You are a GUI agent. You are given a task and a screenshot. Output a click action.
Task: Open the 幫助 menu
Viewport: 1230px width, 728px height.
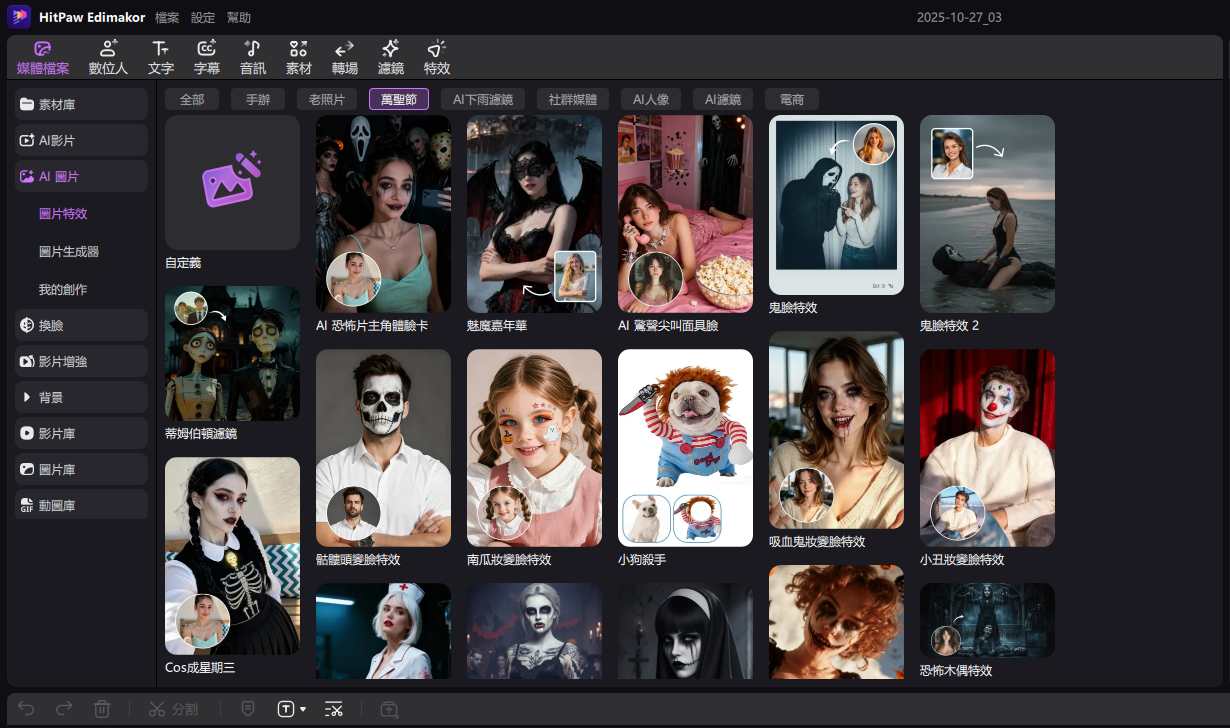click(239, 17)
